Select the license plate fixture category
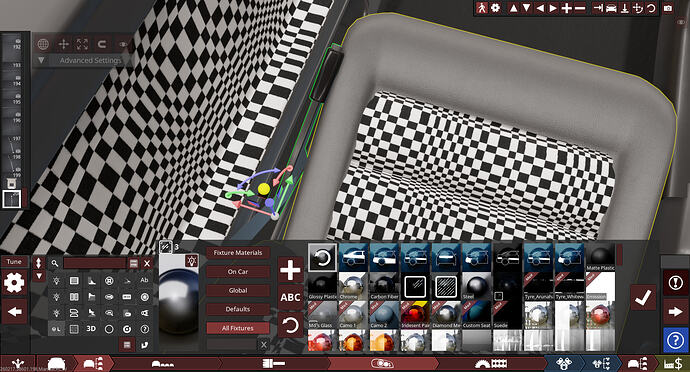Viewport: 690px width, 372px height. click(x=127, y=297)
